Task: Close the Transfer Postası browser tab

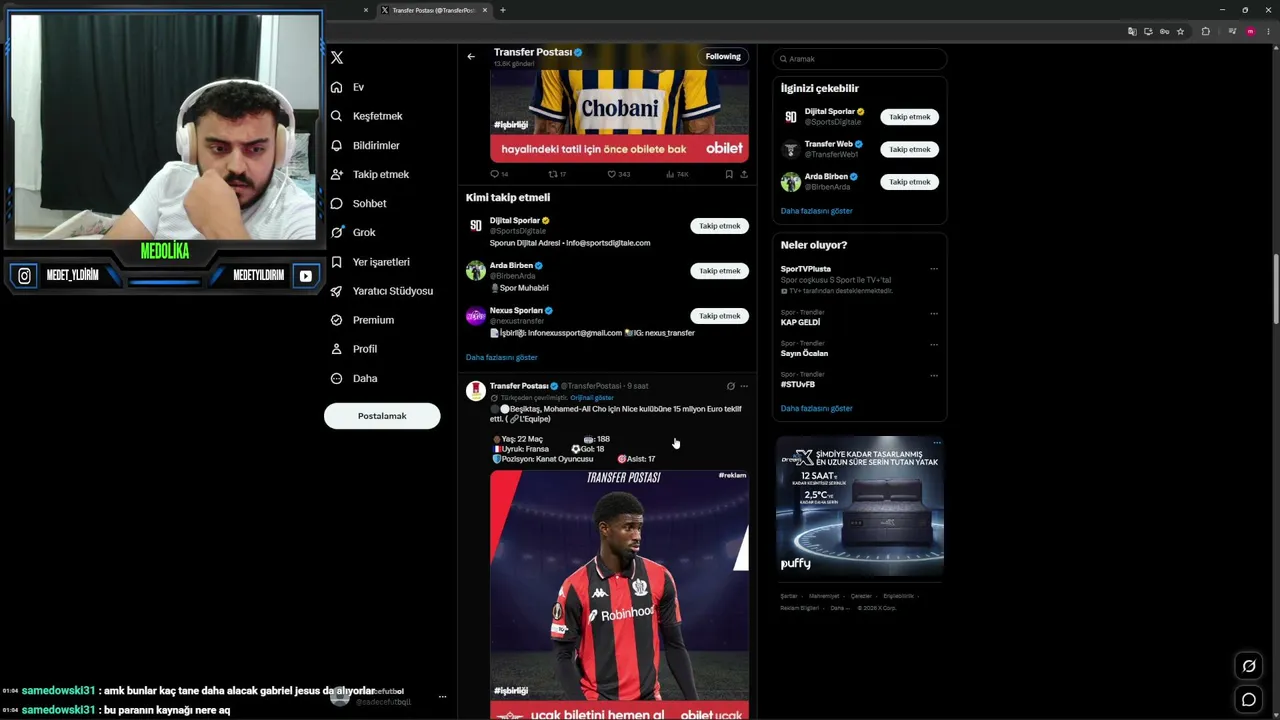Action: point(485,10)
